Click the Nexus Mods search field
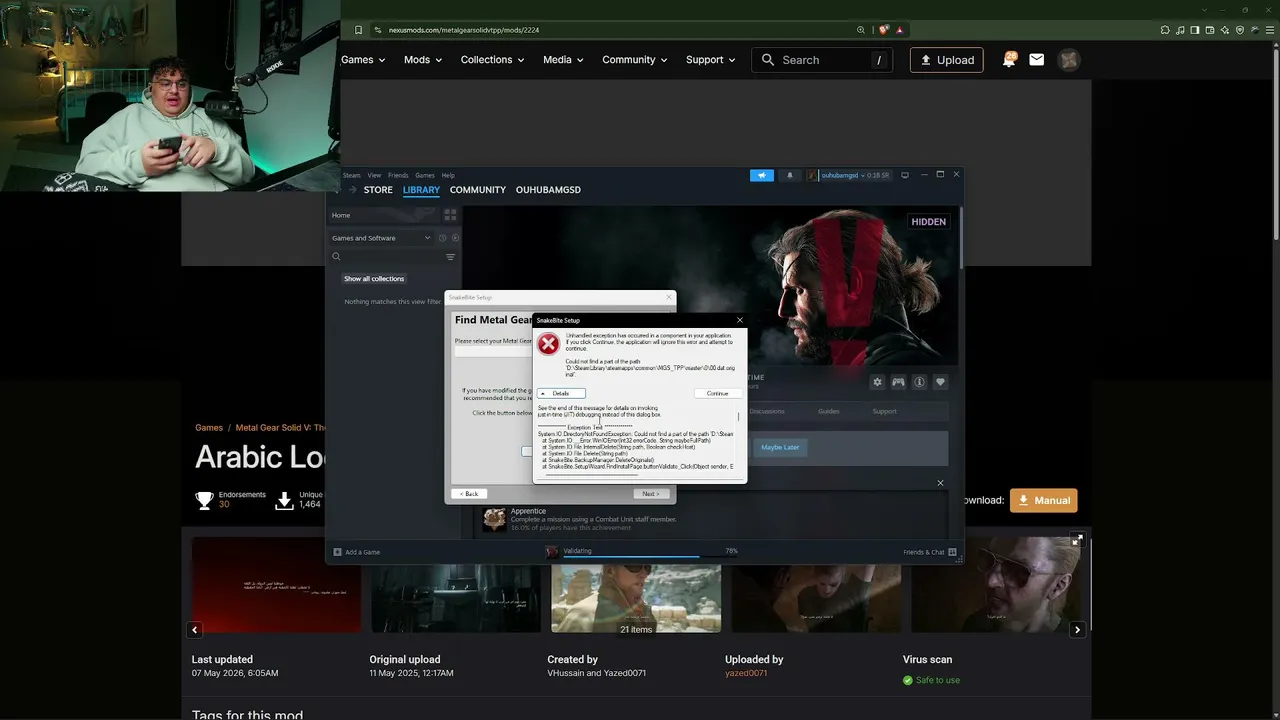1280x720 pixels. 823,60
